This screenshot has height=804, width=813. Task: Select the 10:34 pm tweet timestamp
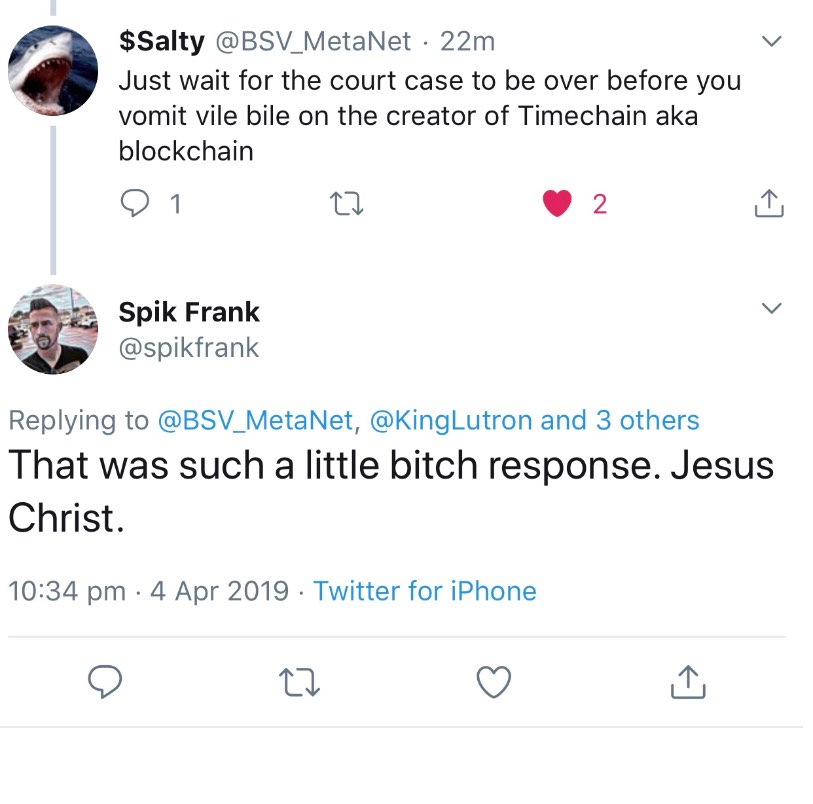[66, 591]
